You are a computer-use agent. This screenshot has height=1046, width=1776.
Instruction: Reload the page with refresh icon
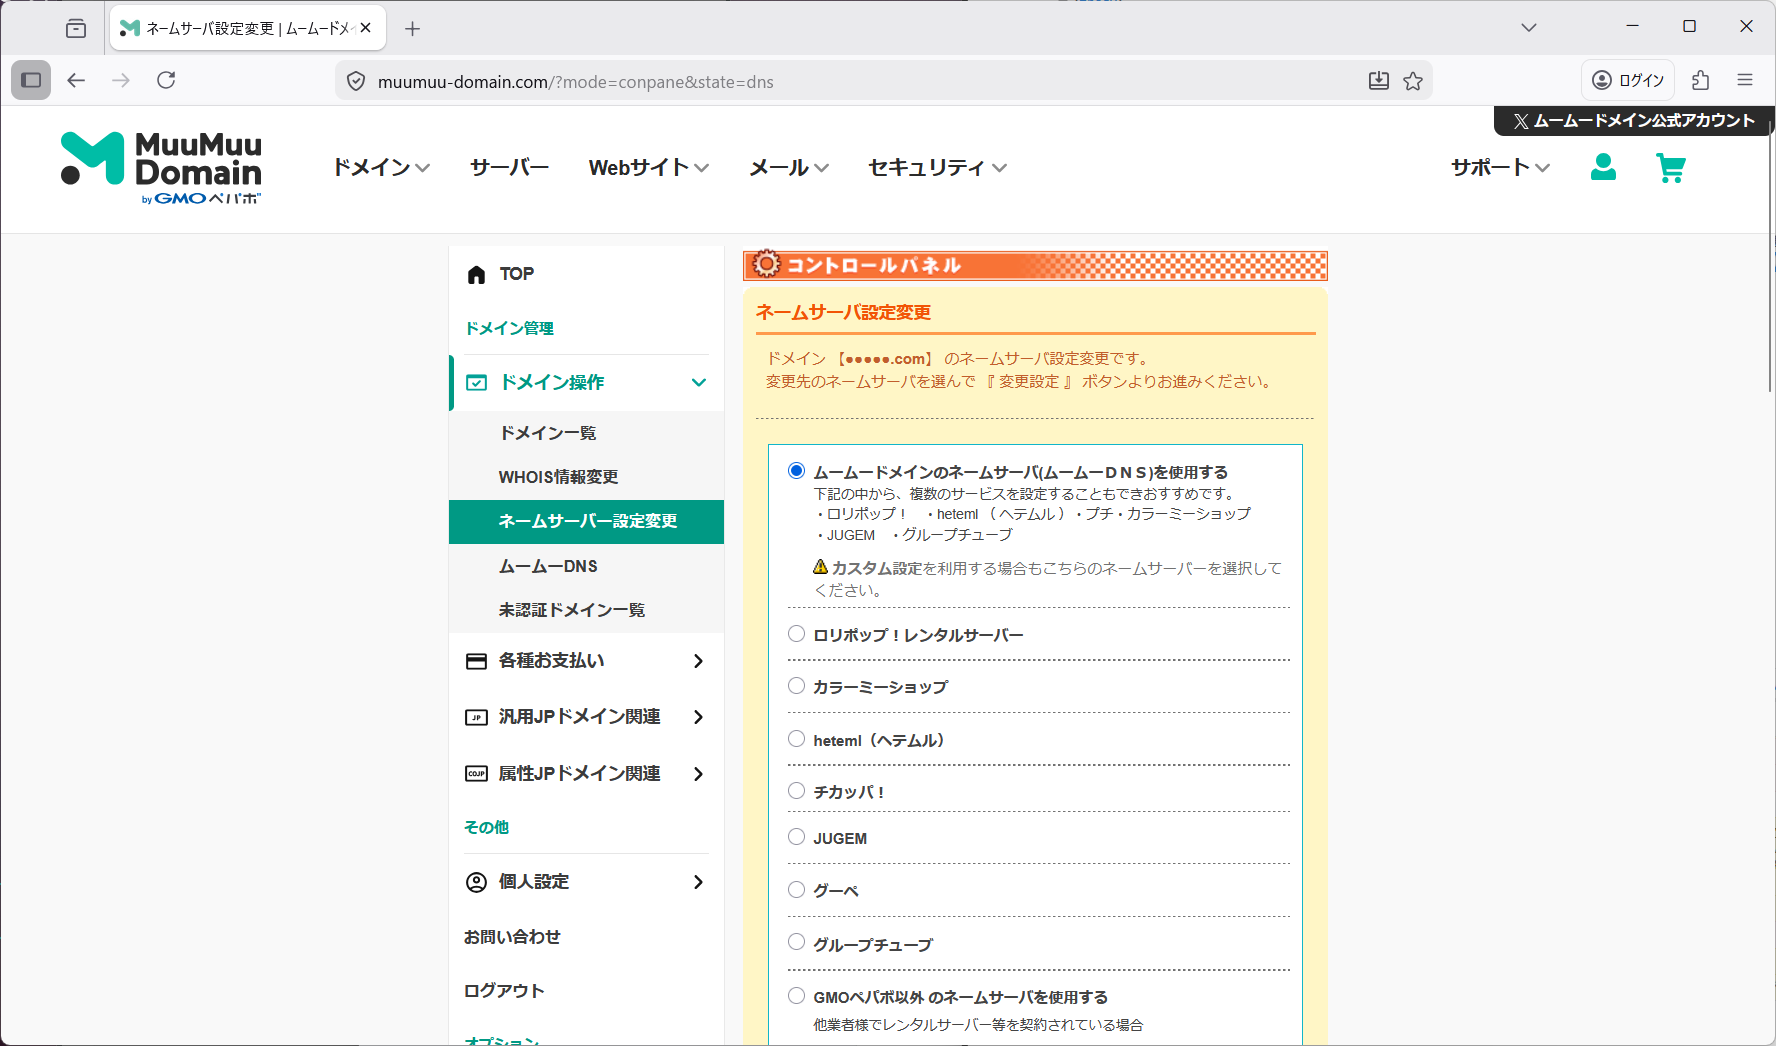click(x=166, y=80)
